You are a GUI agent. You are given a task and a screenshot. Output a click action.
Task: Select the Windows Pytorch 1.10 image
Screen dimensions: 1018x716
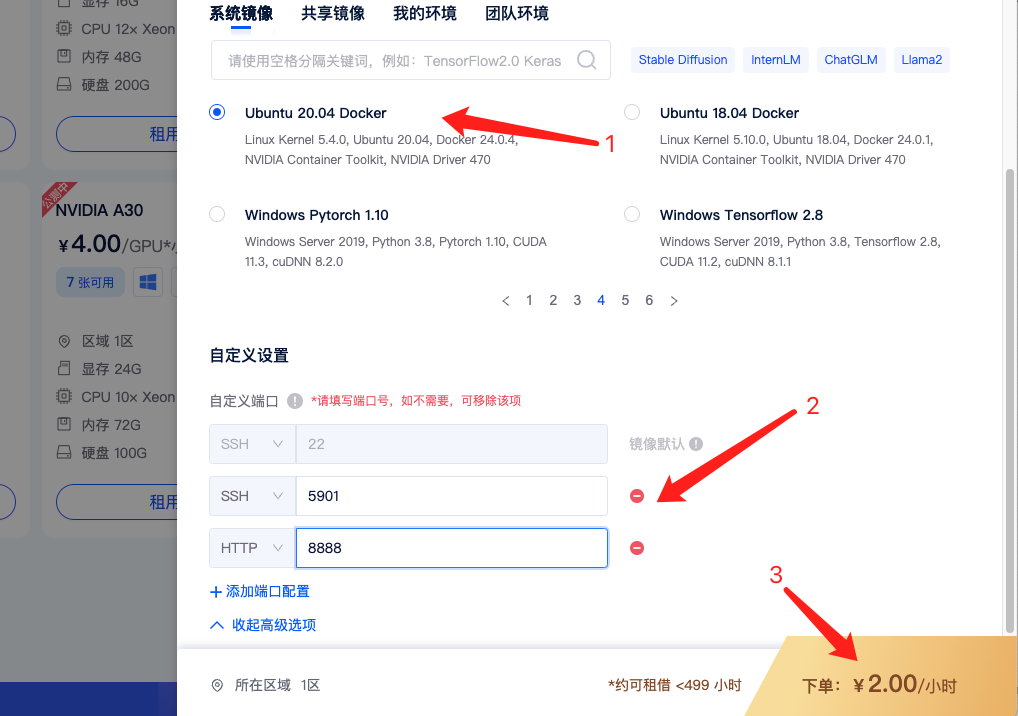click(x=217, y=214)
